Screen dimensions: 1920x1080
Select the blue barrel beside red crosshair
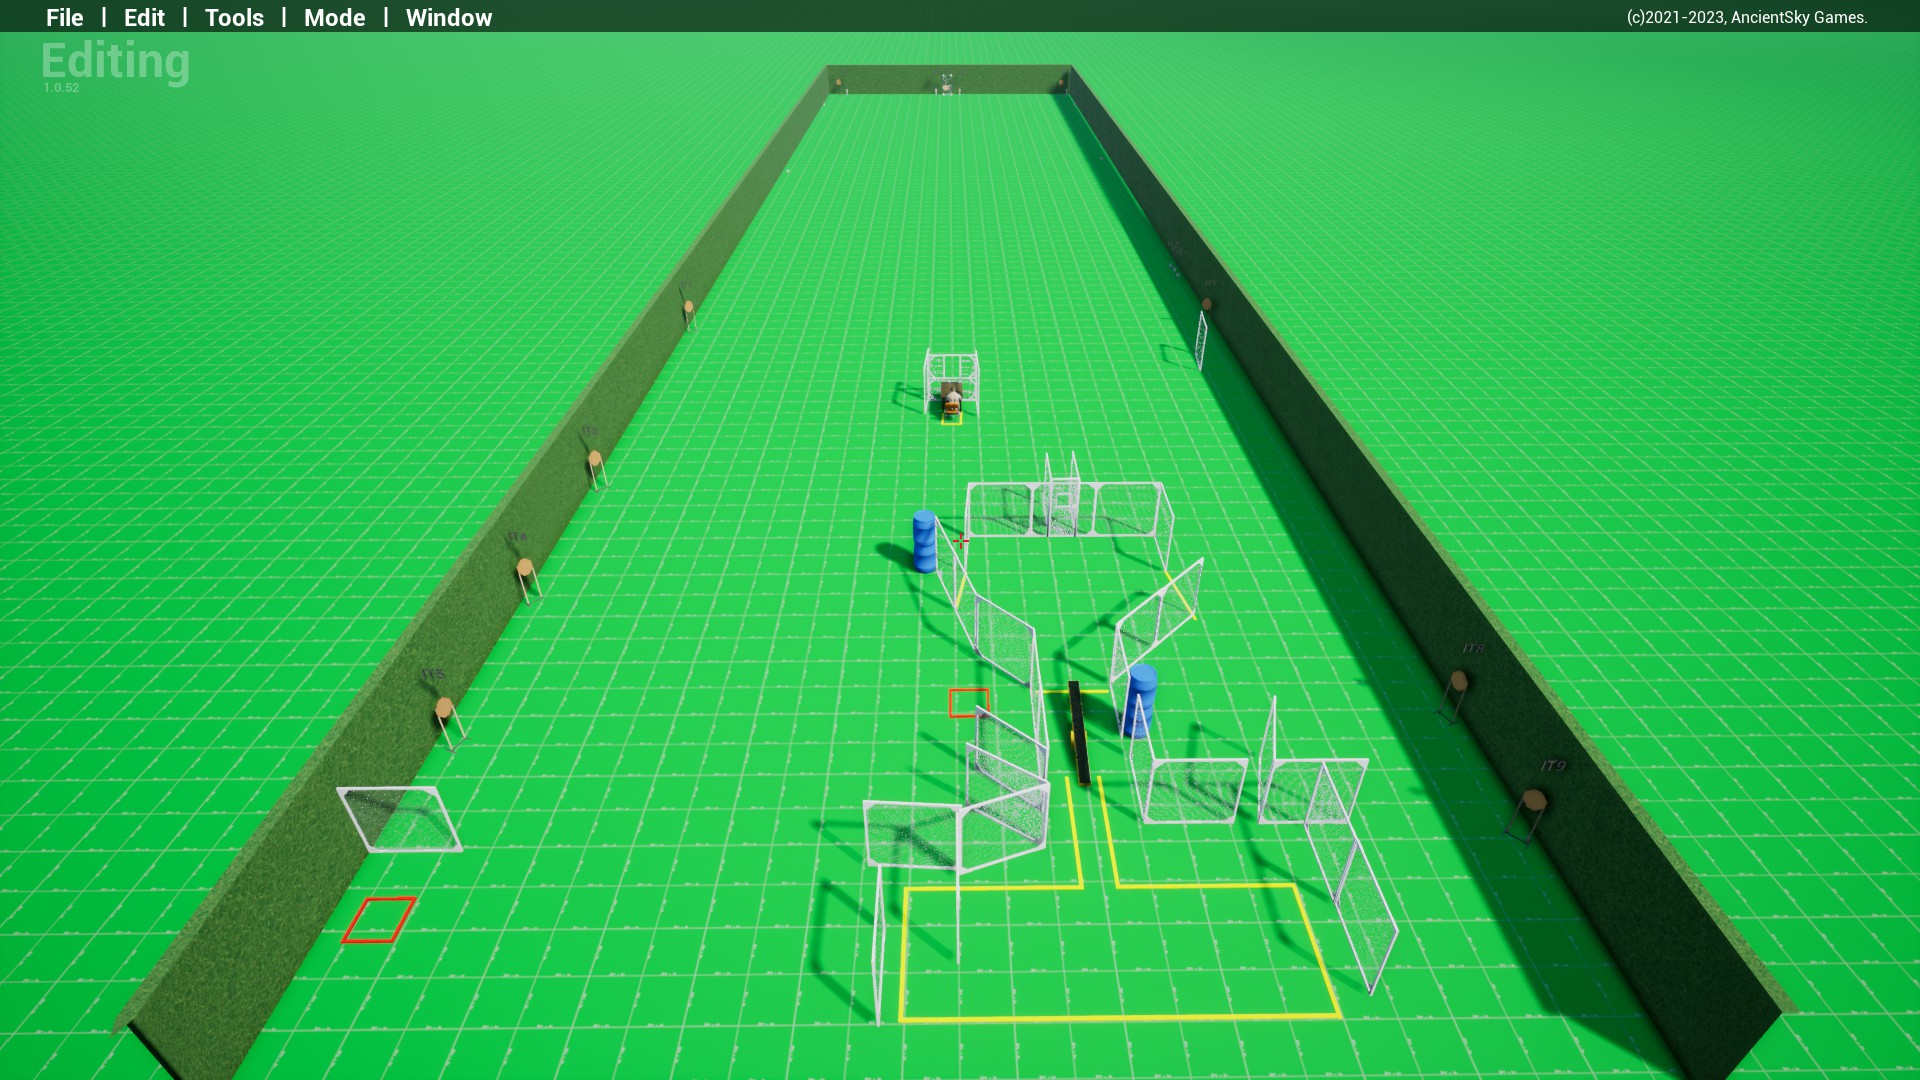(924, 542)
